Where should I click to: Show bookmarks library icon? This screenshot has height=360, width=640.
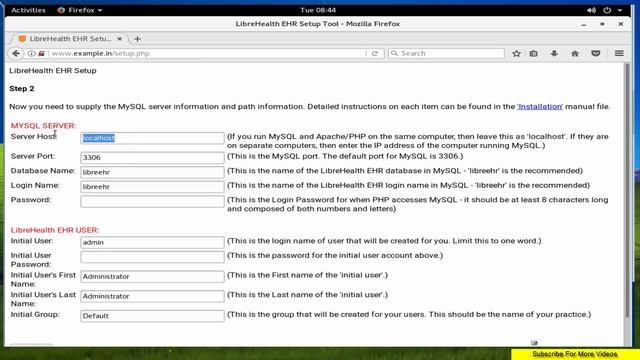(x=533, y=53)
